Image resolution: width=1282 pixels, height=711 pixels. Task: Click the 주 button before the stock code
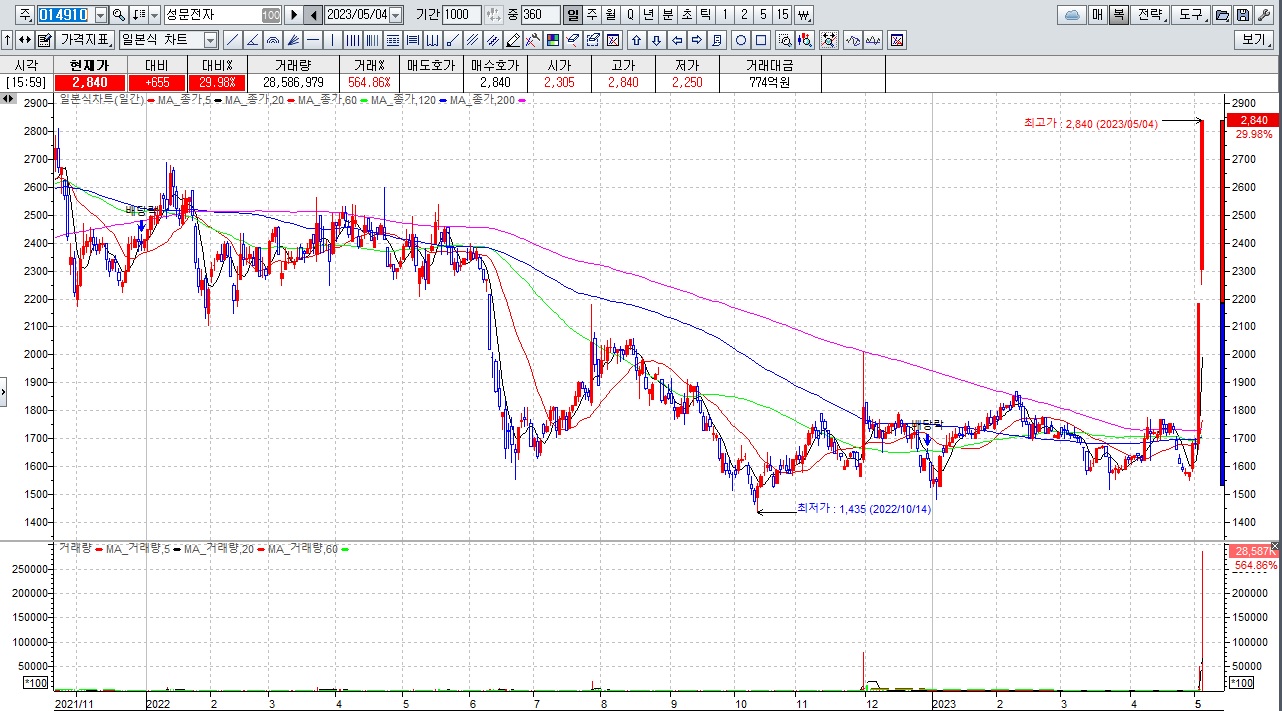click(x=24, y=15)
